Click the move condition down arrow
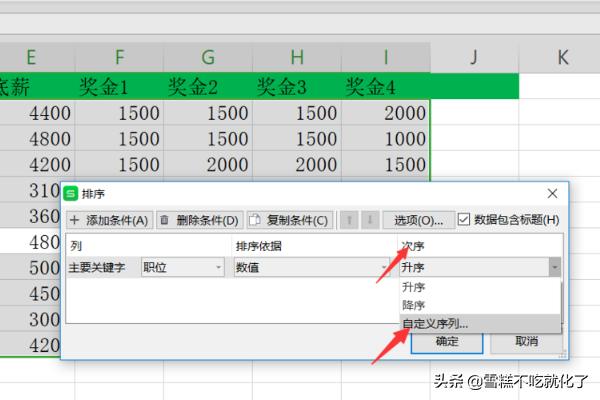The image size is (600, 400). 370,219
